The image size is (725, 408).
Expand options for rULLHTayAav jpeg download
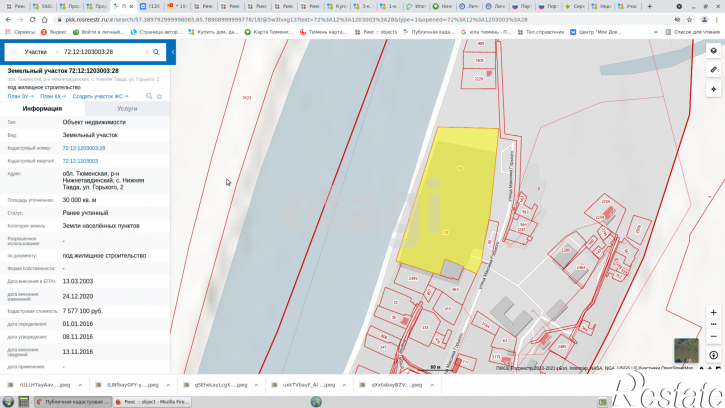[x=80, y=385]
